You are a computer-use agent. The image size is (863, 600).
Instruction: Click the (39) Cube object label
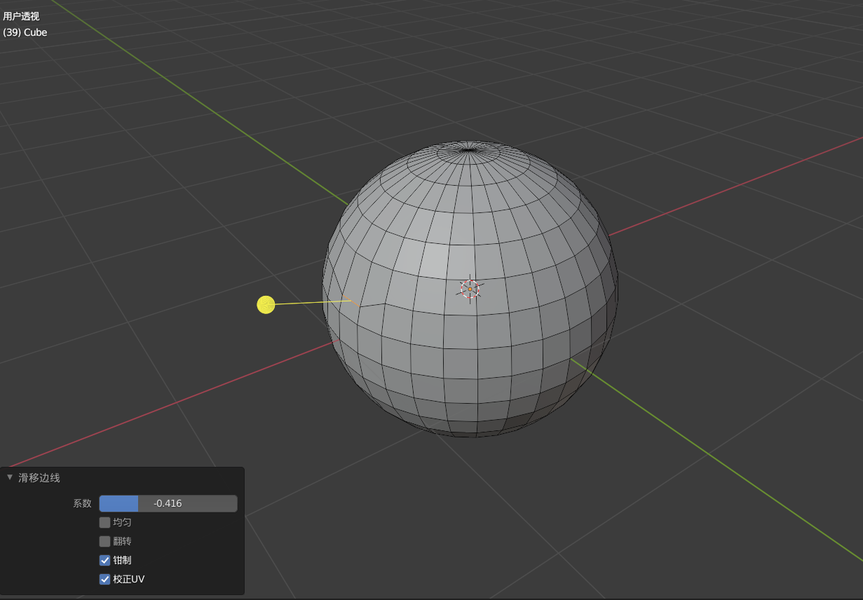[25, 32]
